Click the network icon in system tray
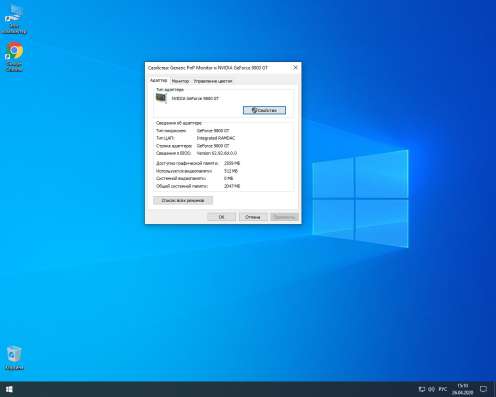Viewport: 496px width, 397px height. point(422,389)
